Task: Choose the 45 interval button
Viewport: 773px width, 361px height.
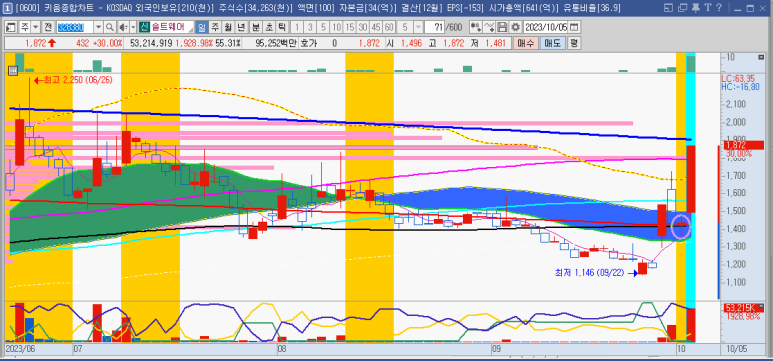Action: 376,27
